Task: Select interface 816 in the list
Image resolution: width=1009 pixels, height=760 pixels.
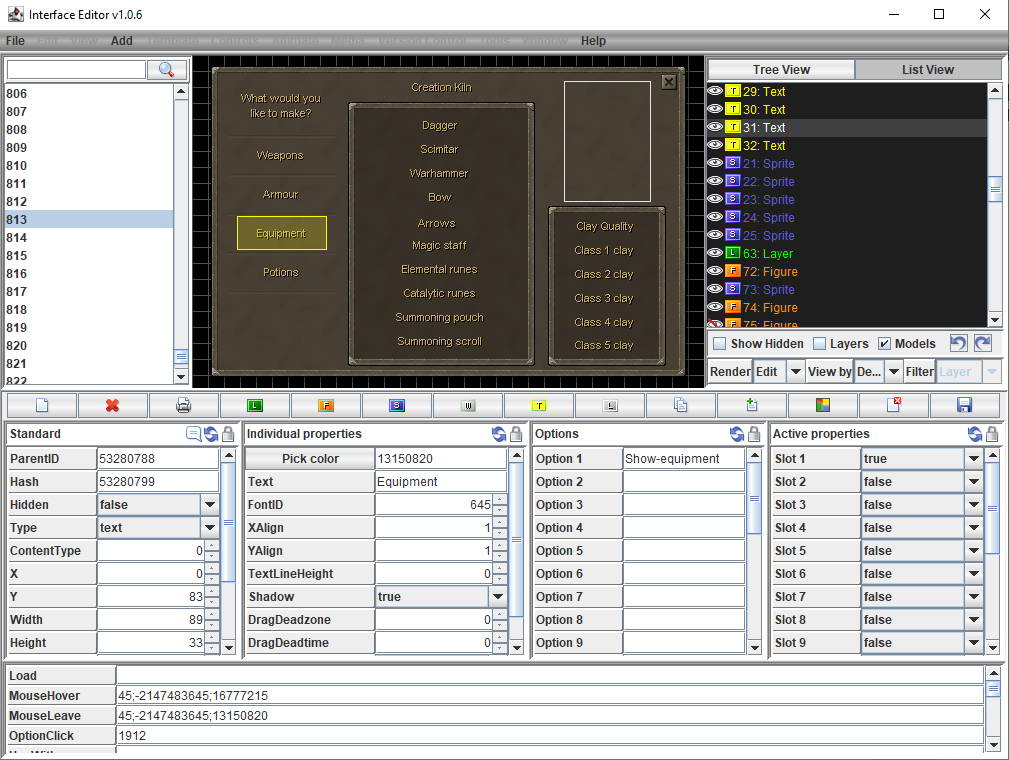Action: coord(17,274)
